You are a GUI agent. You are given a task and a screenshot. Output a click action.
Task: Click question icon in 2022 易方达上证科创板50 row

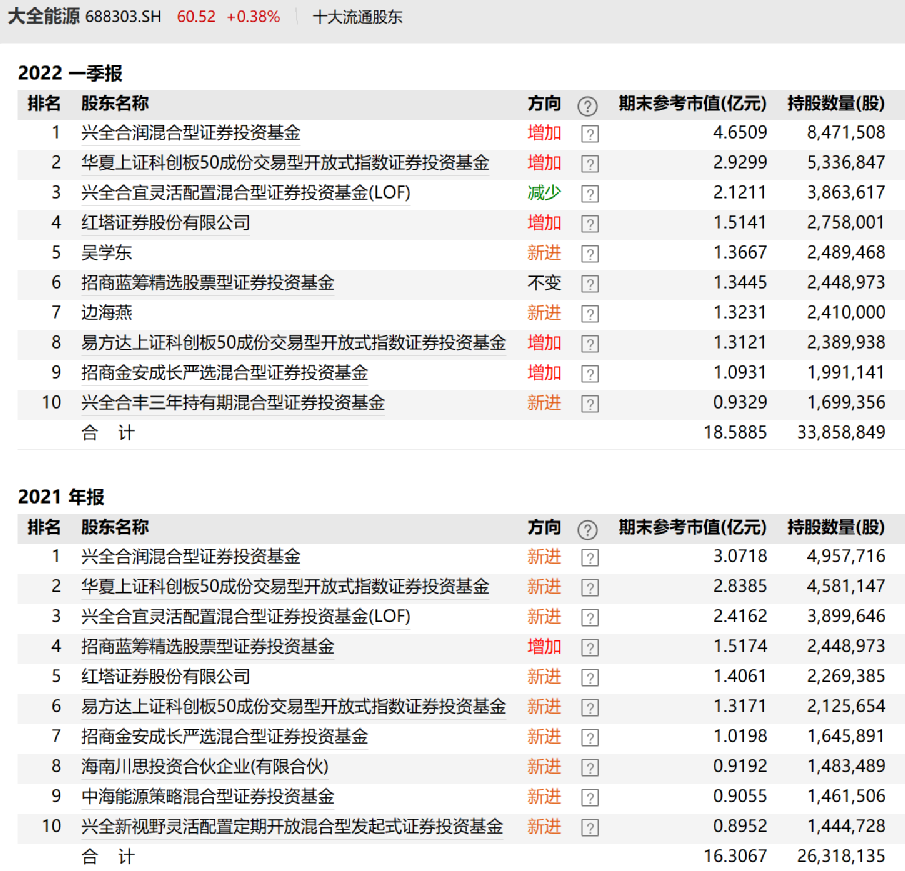589,344
